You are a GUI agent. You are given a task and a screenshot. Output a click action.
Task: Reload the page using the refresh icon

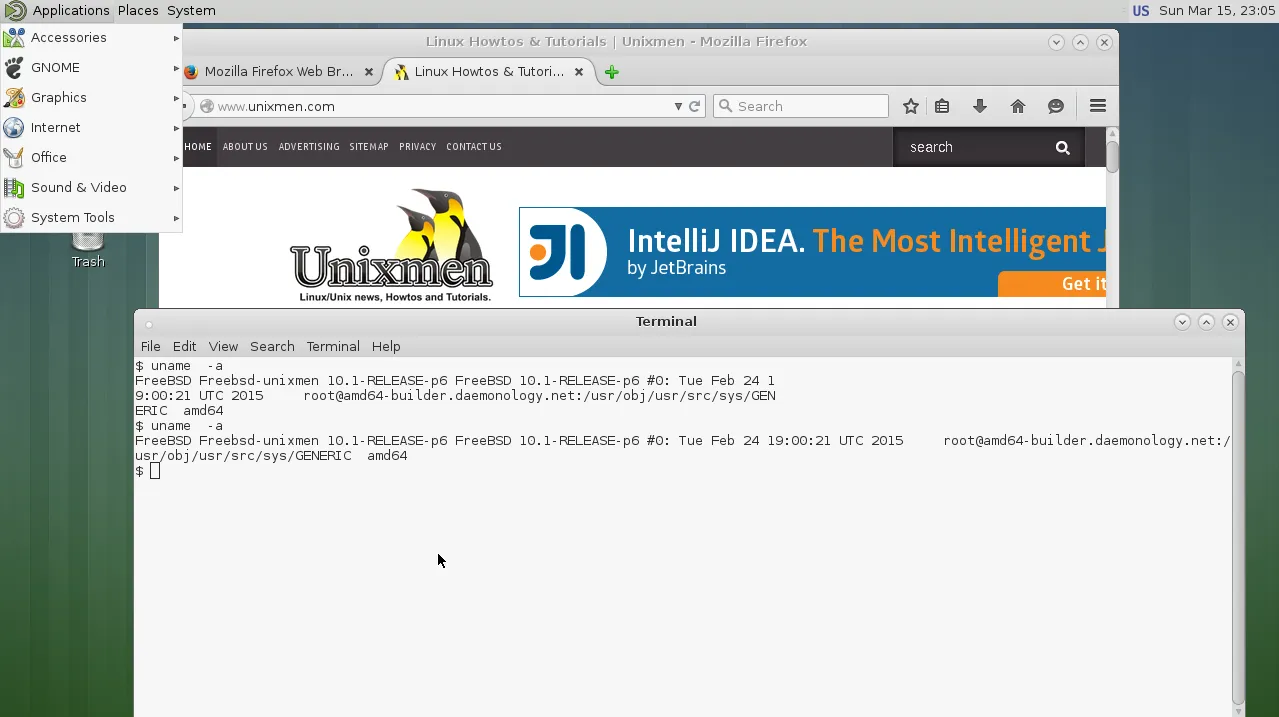click(694, 106)
